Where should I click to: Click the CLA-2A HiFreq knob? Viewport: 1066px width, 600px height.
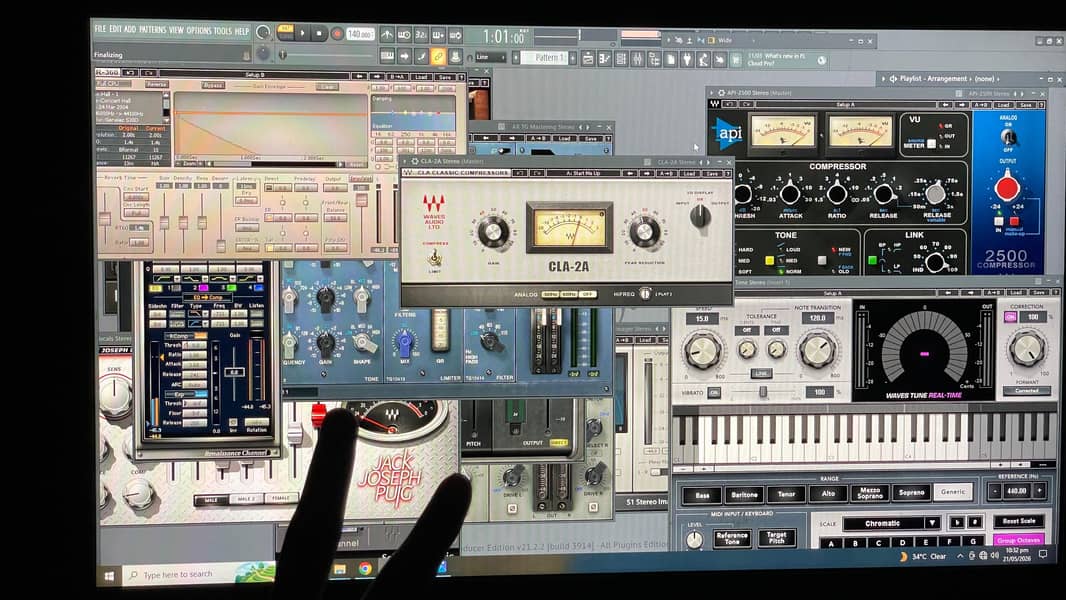point(644,294)
